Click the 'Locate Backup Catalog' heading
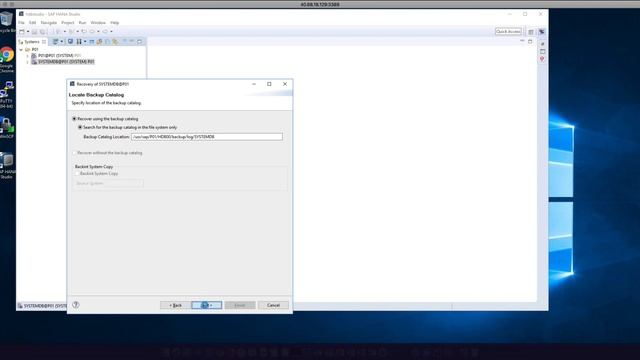Viewport: 640px width, 360px height. pyautogui.click(x=96, y=95)
